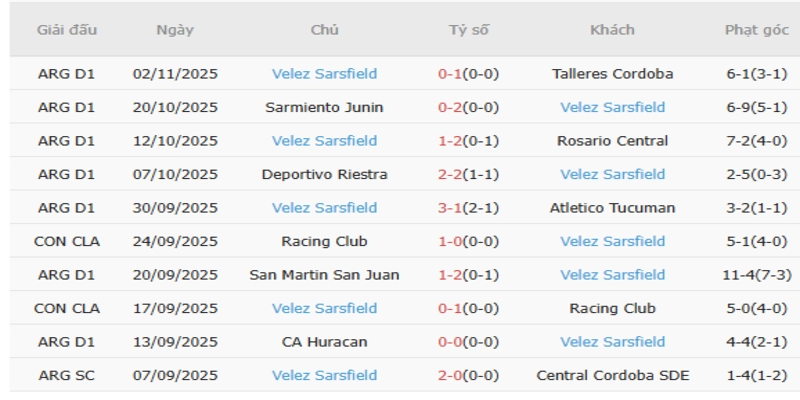Select Racing Club in the 24/09/2025 row
The width and height of the screenshot is (800, 400).
point(324,241)
